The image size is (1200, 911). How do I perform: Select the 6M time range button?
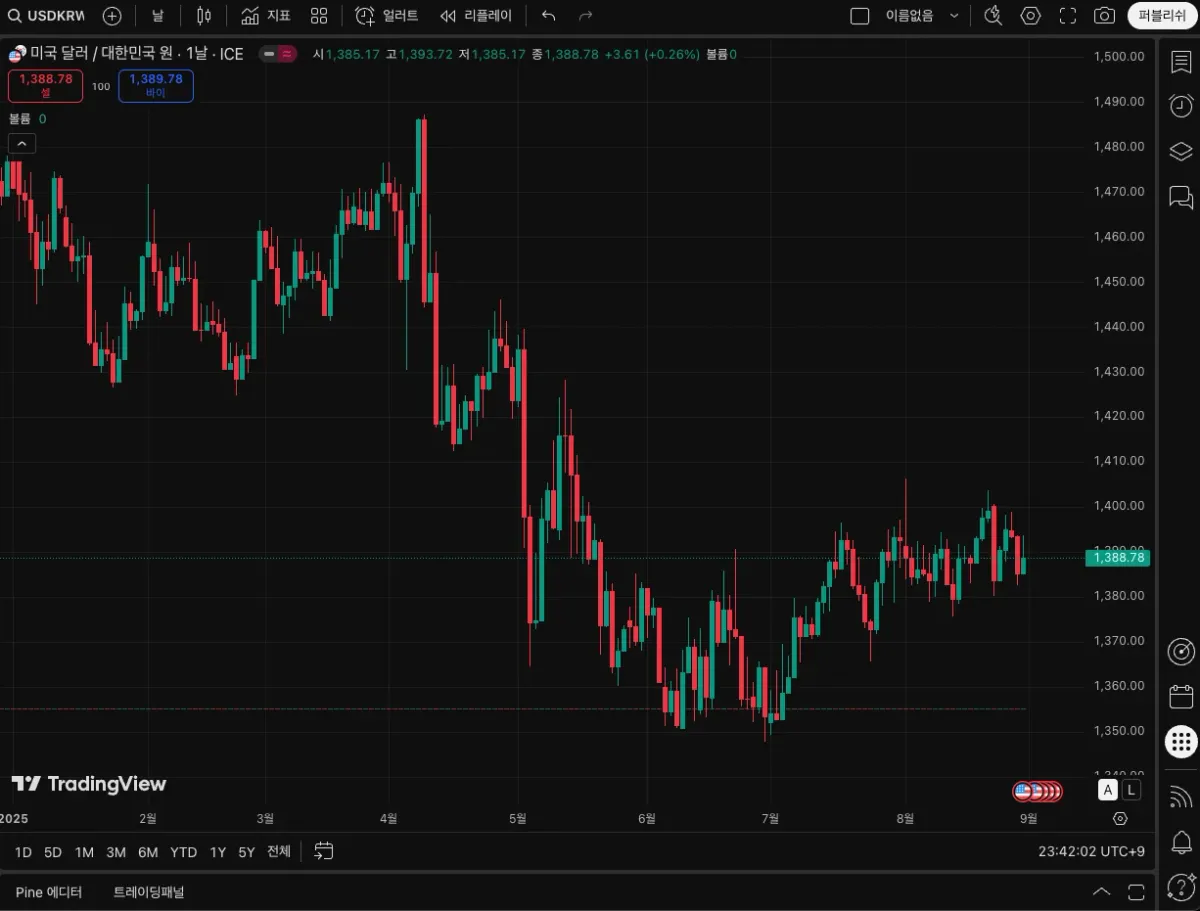(x=148, y=852)
